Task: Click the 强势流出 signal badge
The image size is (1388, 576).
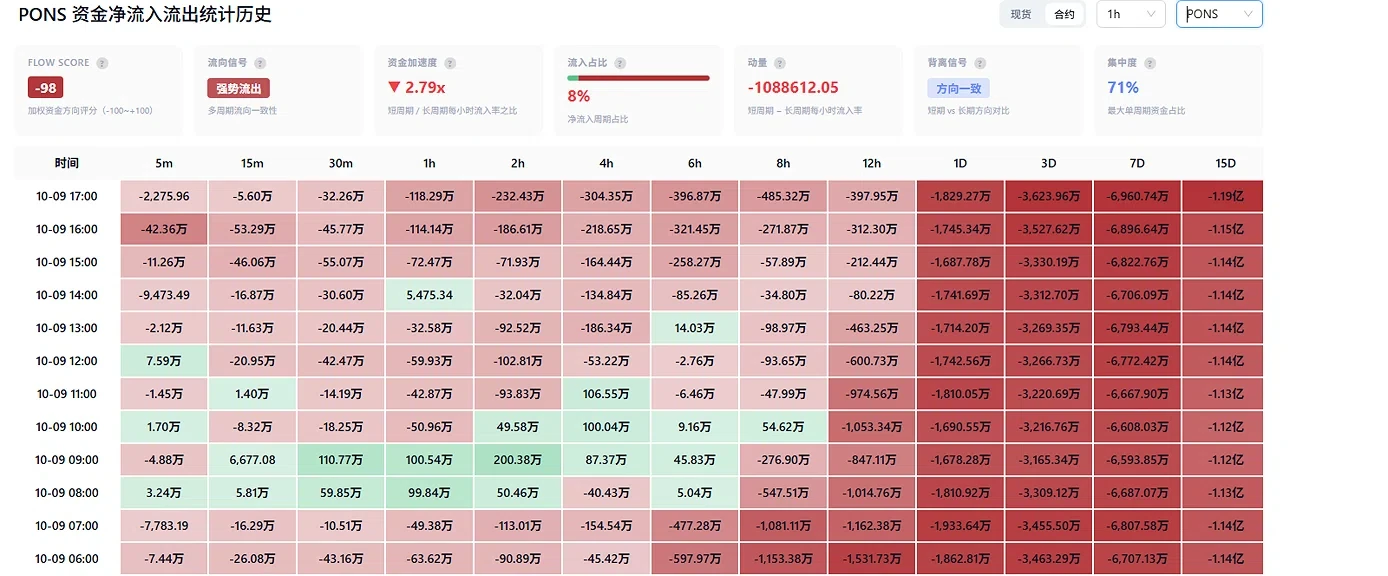Action: click(239, 88)
